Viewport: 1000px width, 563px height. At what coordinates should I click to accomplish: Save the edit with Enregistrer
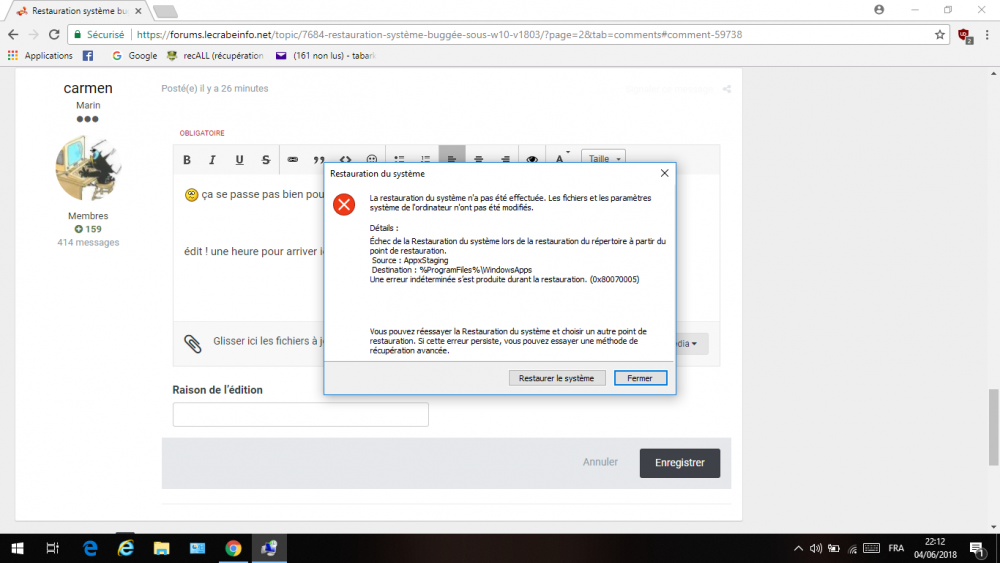(680, 463)
